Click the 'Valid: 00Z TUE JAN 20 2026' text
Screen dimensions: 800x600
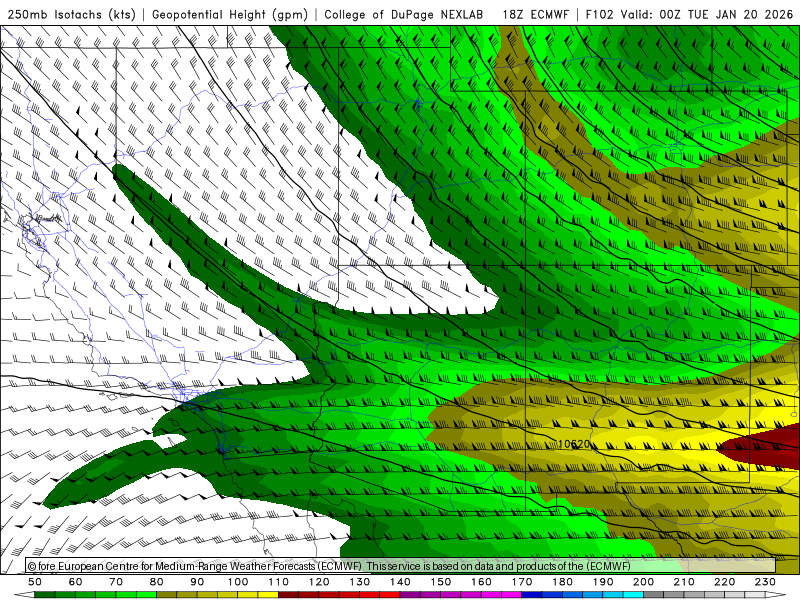pos(707,14)
